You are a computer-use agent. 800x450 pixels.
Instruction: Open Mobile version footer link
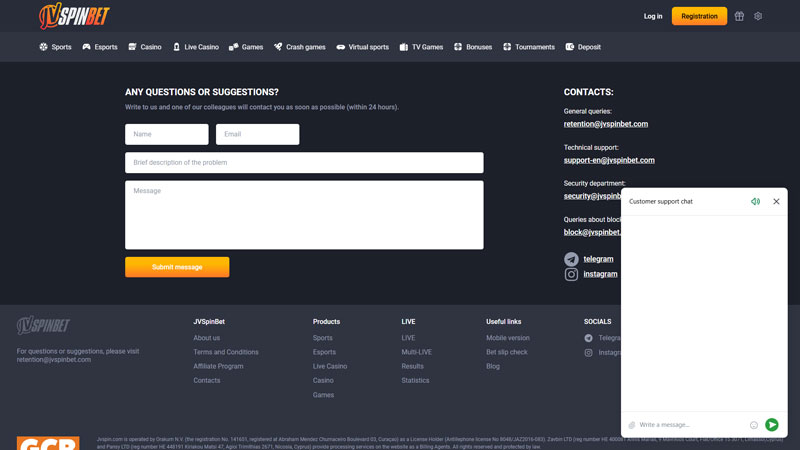click(x=508, y=338)
